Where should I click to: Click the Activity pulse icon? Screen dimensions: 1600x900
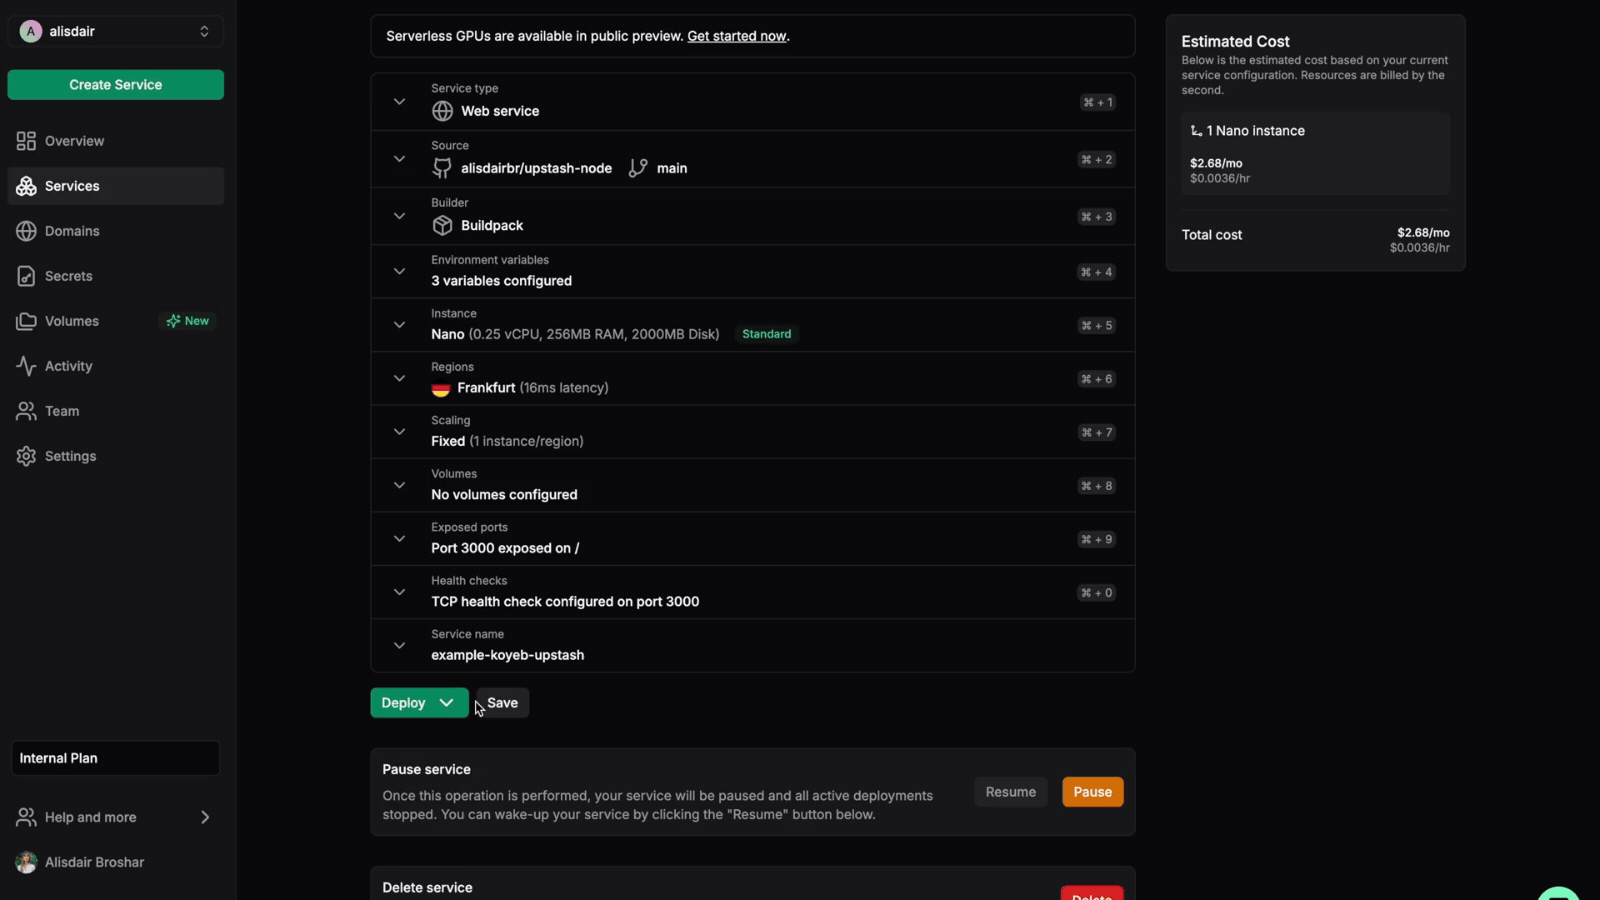click(26, 366)
